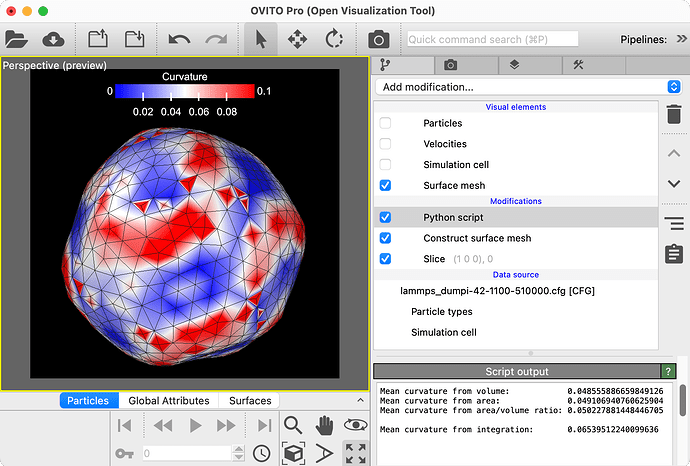Viewport: 690px width, 466px height.
Task: Select the arrow selection mode tool
Action: pyautogui.click(x=261, y=39)
